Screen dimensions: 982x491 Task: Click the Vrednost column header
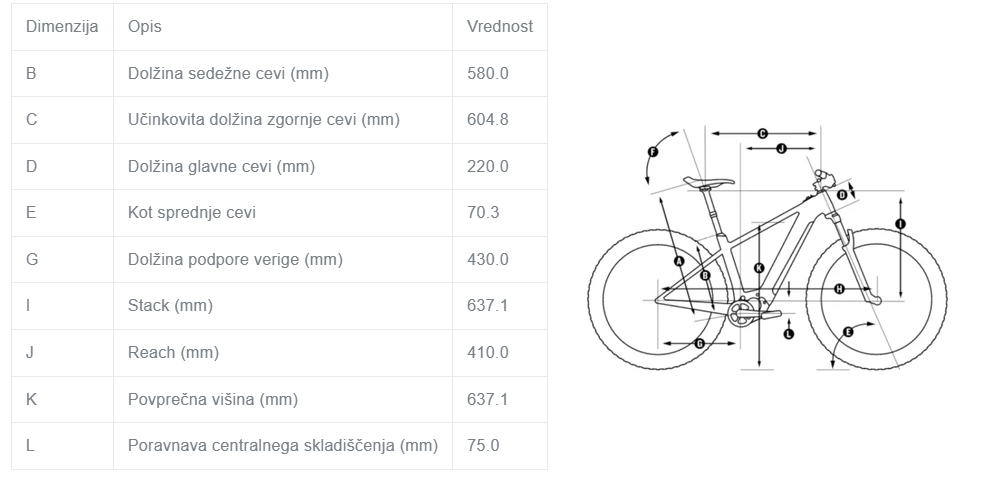coord(500,27)
